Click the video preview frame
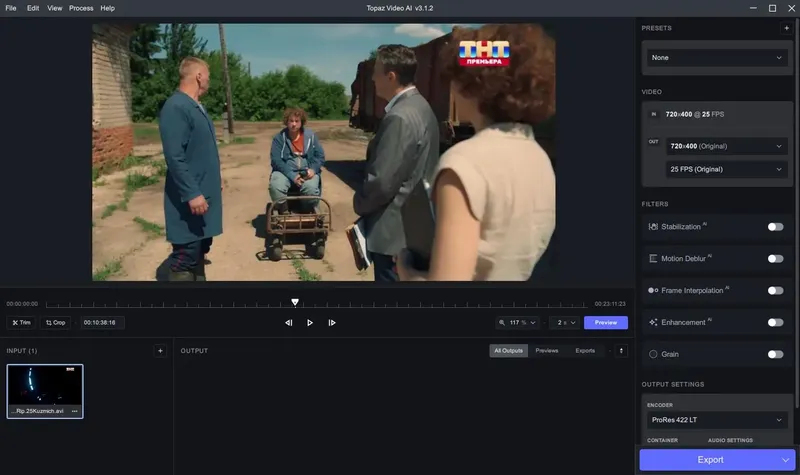The height and width of the screenshot is (475, 800). (x=323, y=152)
